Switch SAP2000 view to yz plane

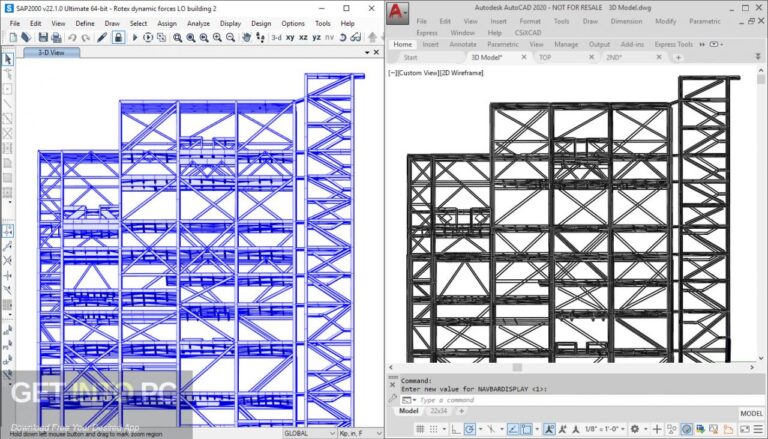coord(317,37)
